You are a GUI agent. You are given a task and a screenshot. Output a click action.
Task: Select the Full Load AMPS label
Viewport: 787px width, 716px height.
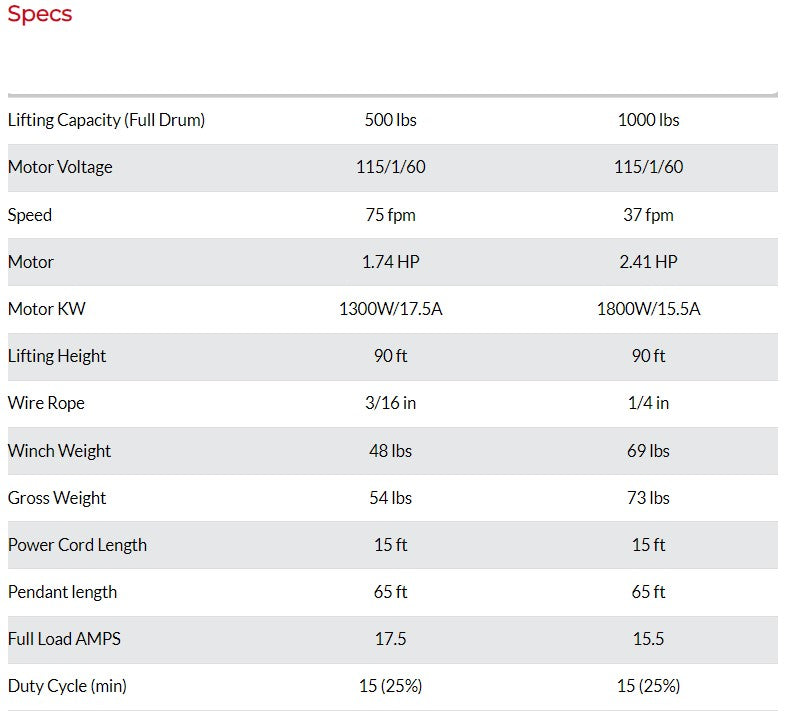(64, 639)
